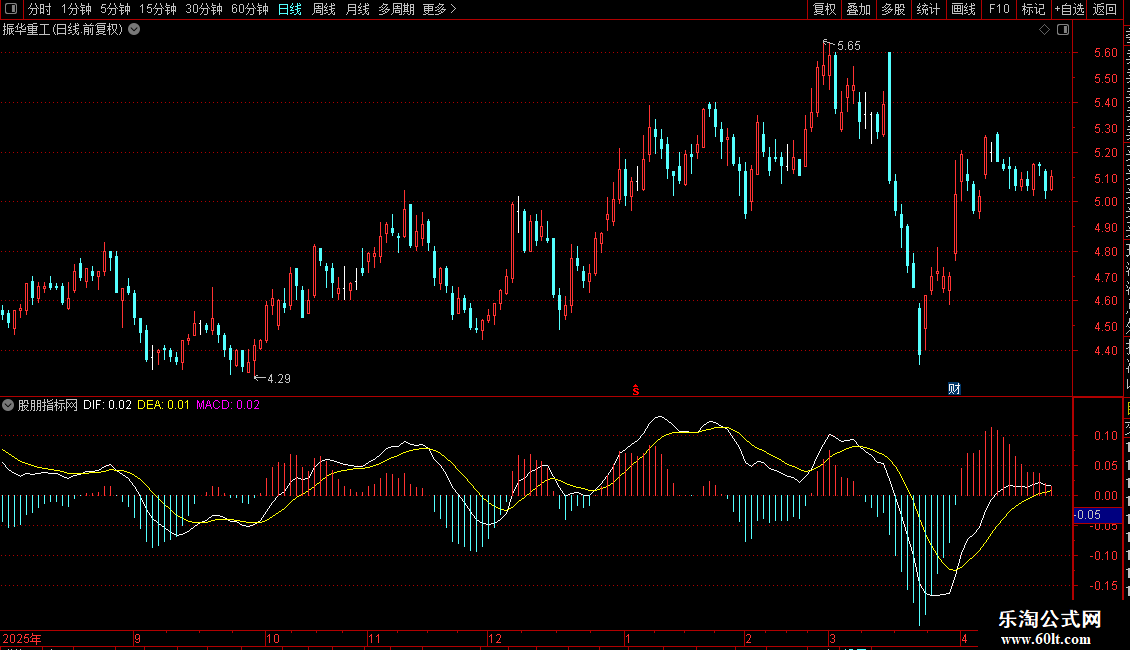Expand the 股朋指标网 indicator dropdown arrow

pyautogui.click(x=8, y=405)
